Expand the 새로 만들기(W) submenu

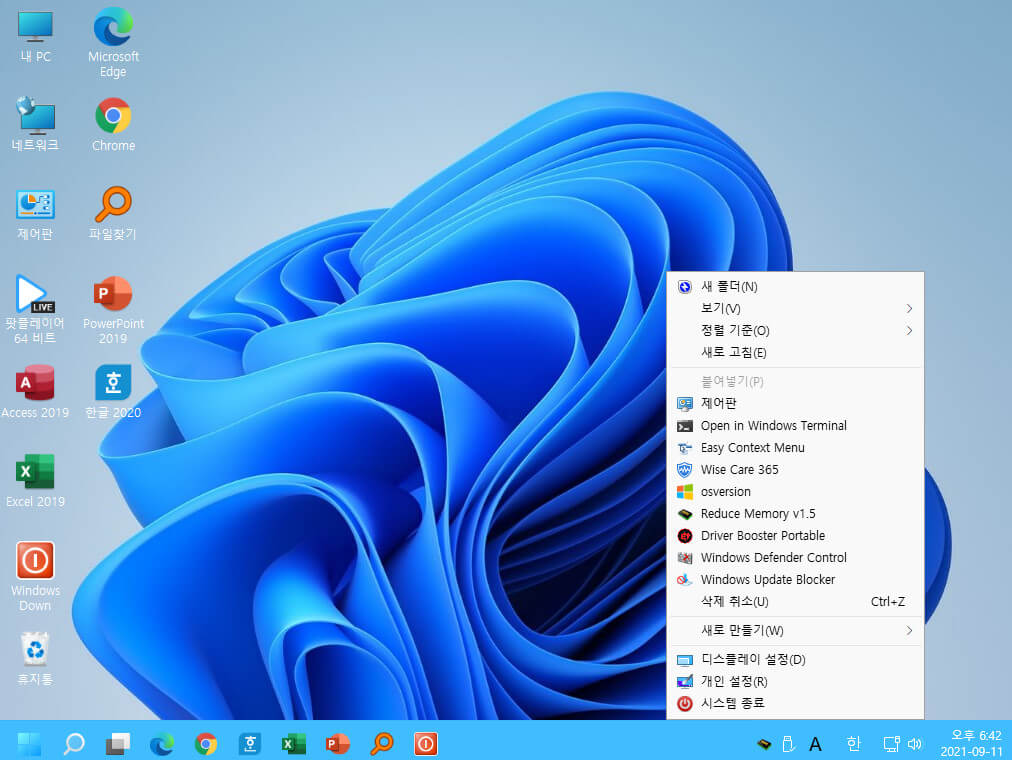click(x=795, y=630)
